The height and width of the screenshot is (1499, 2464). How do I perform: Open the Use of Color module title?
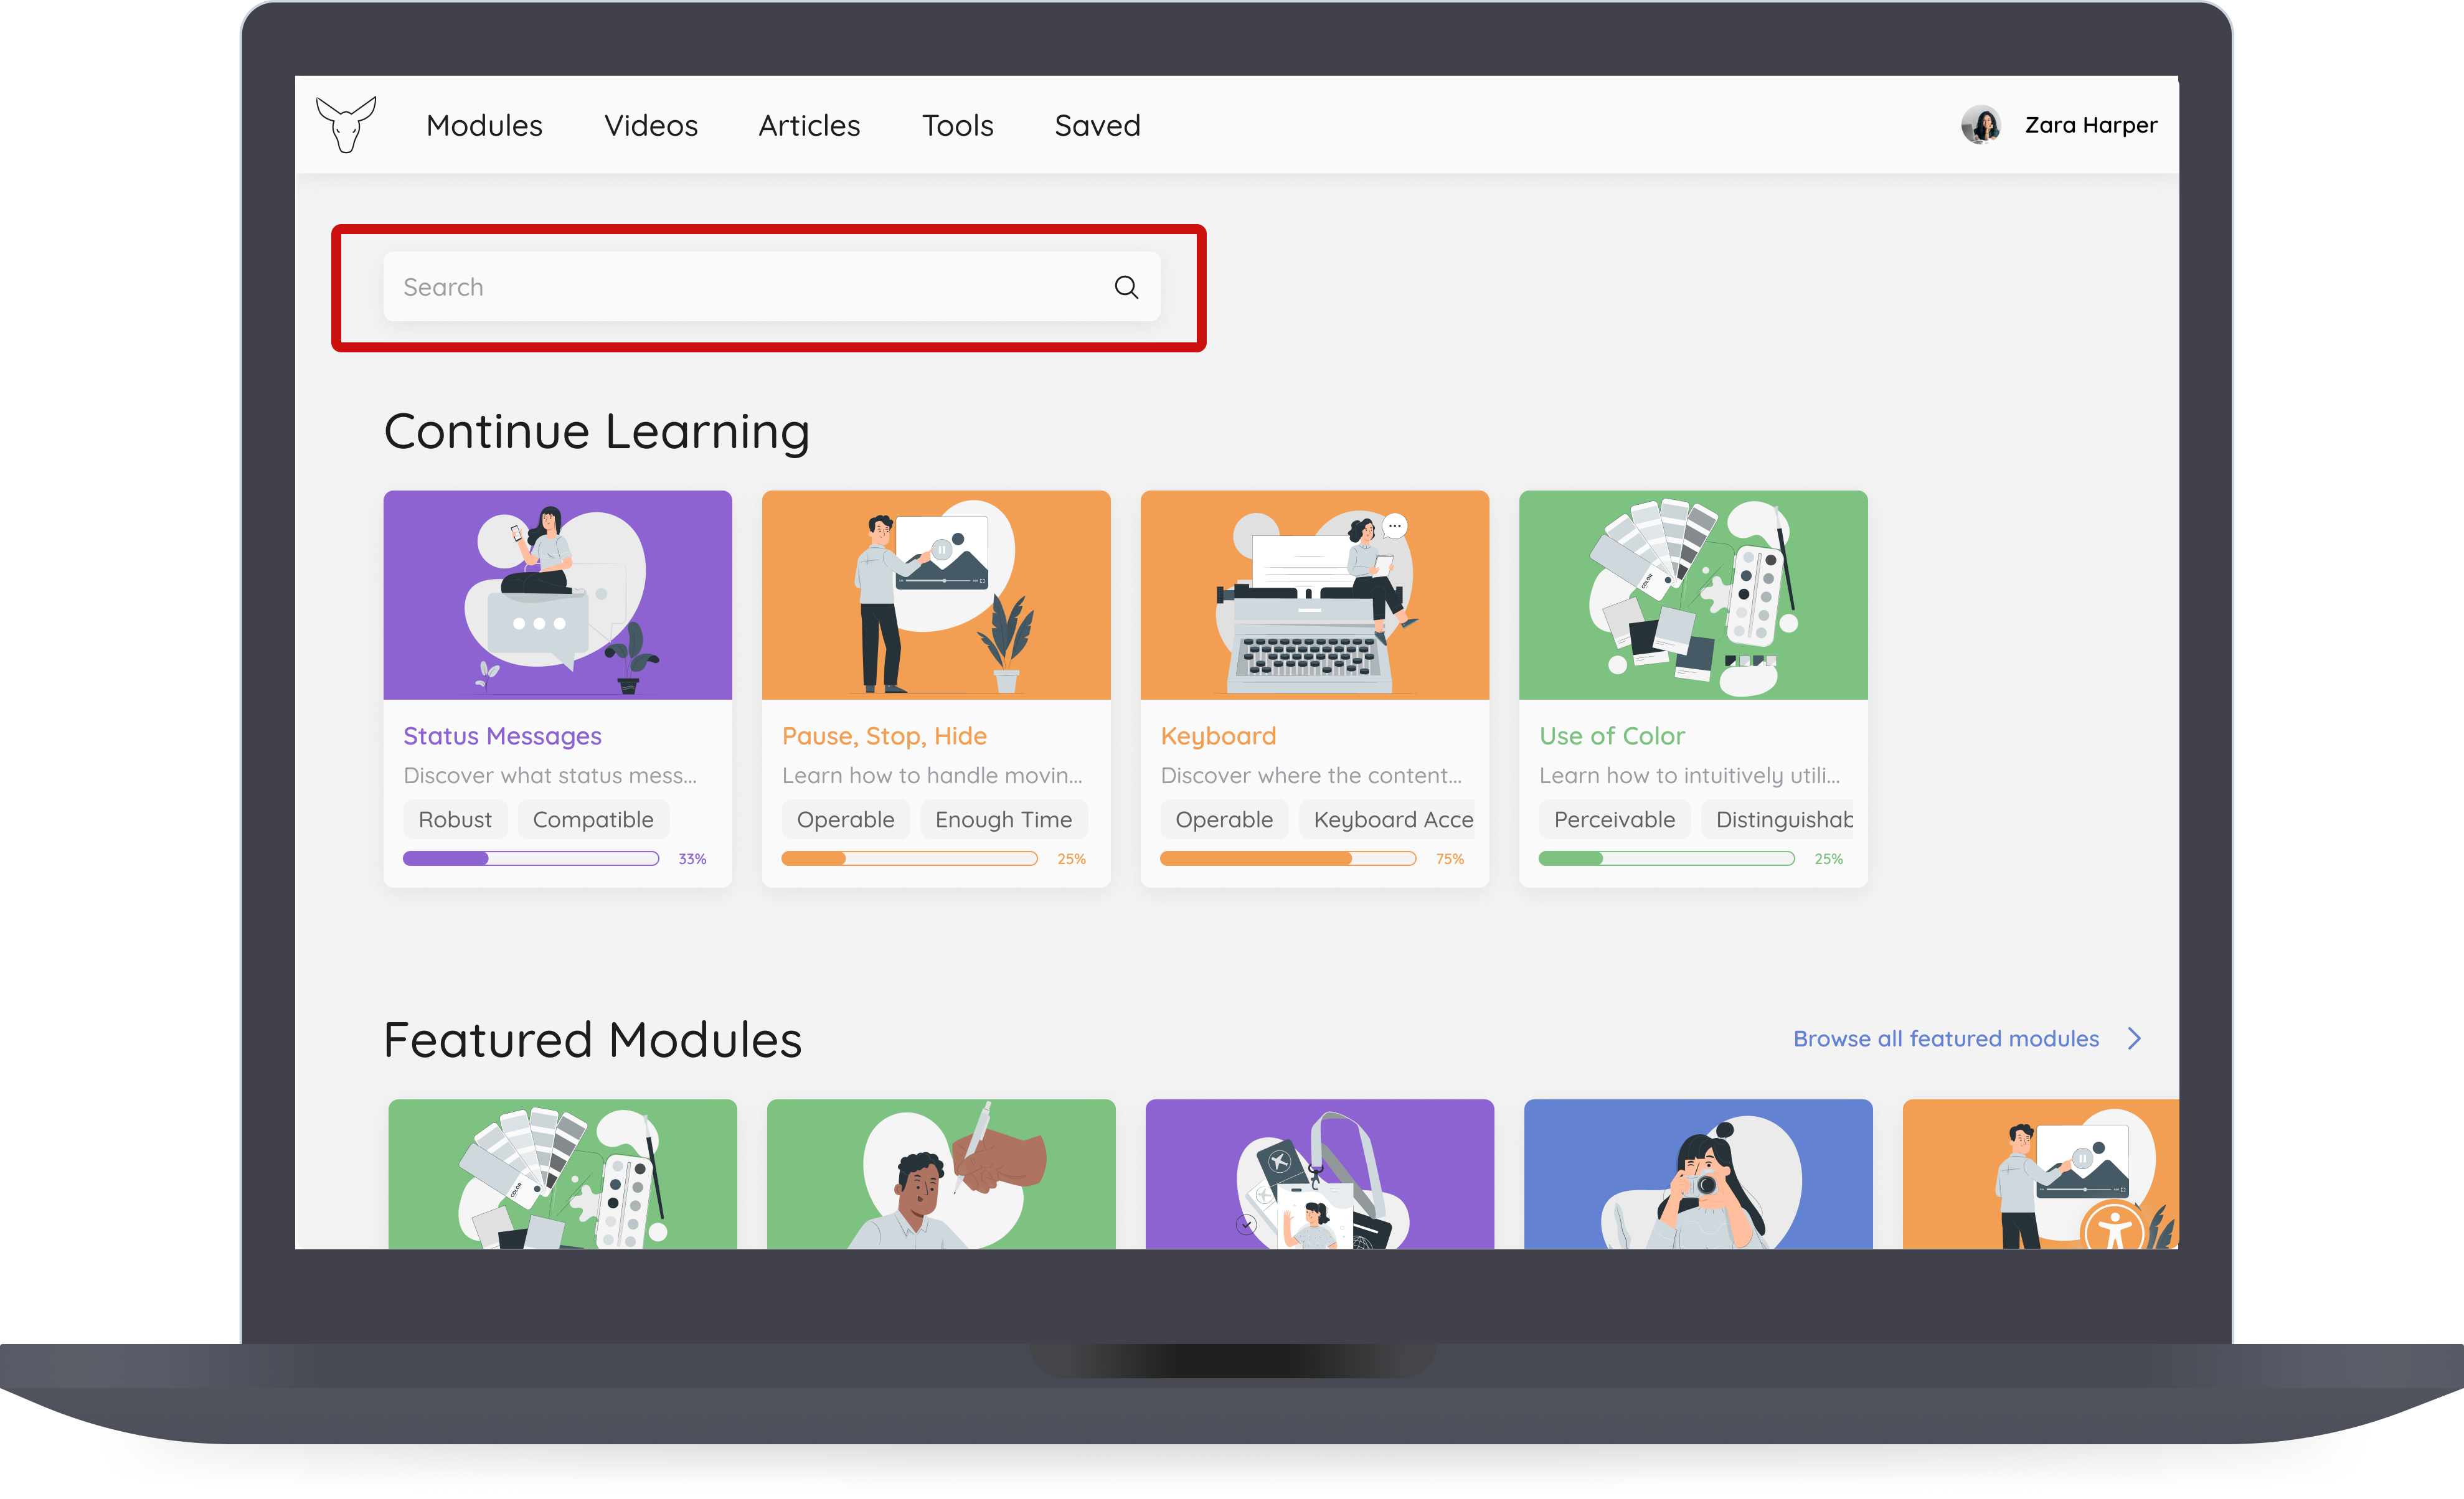pyautogui.click(x=1611, y=736)
